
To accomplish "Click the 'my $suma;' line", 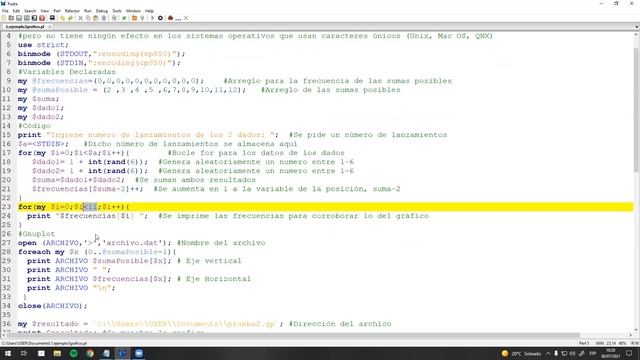I will pos(38,99).
